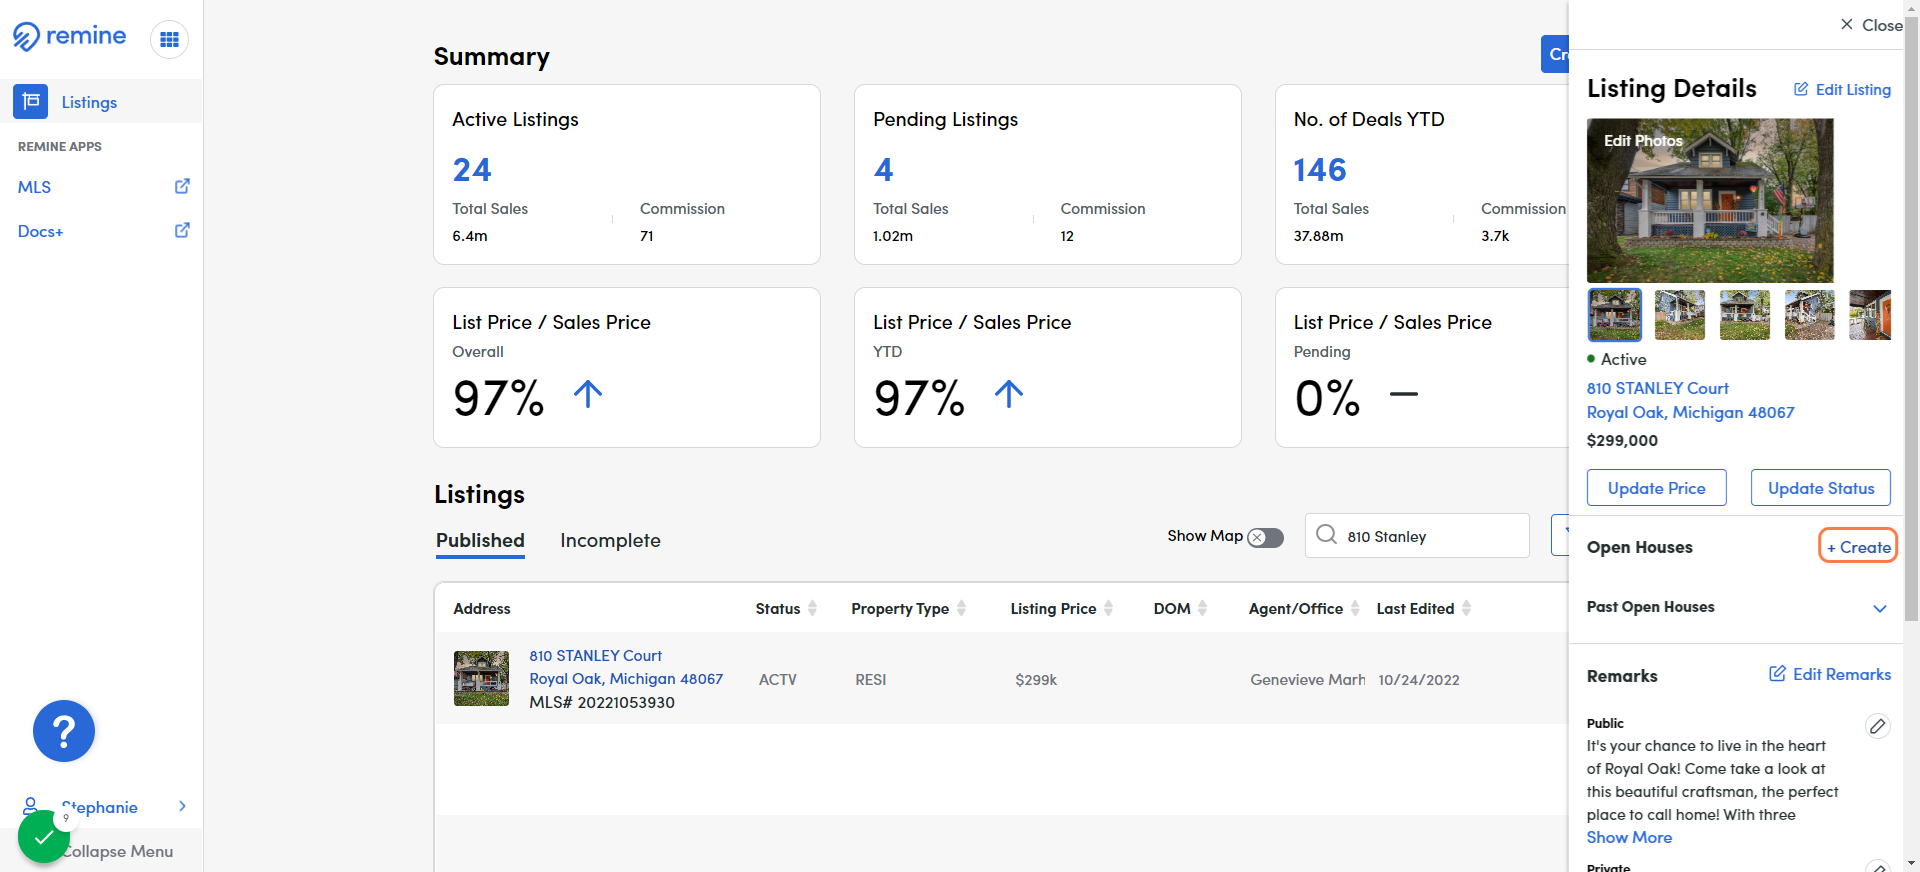Viewport: 1920px width, 872px height.
Task: Switch to the Incomplete tab
Action: coord(610,541)
